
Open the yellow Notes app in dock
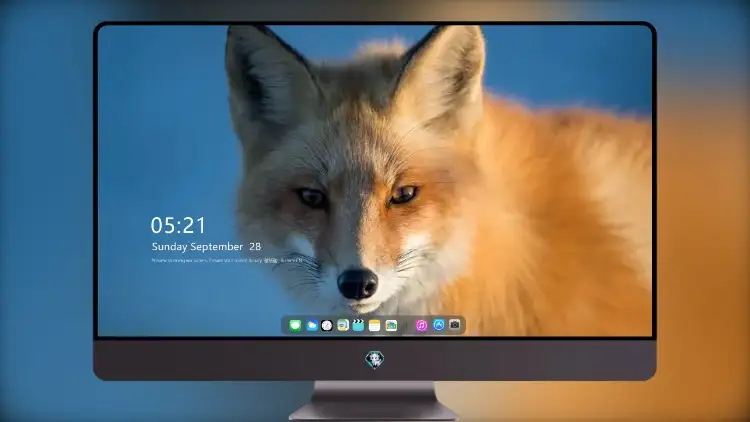375,326
